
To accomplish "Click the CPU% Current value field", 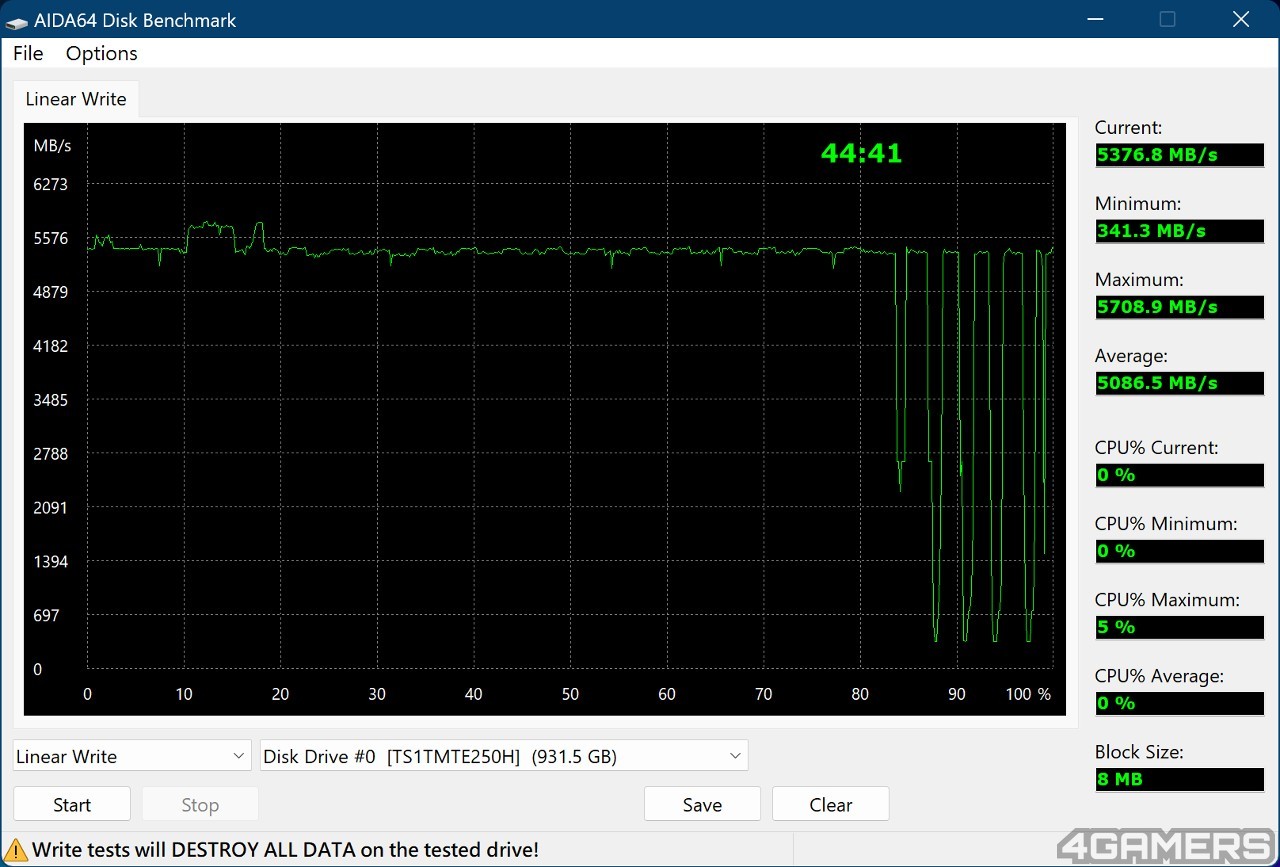I will point(1179,475).
